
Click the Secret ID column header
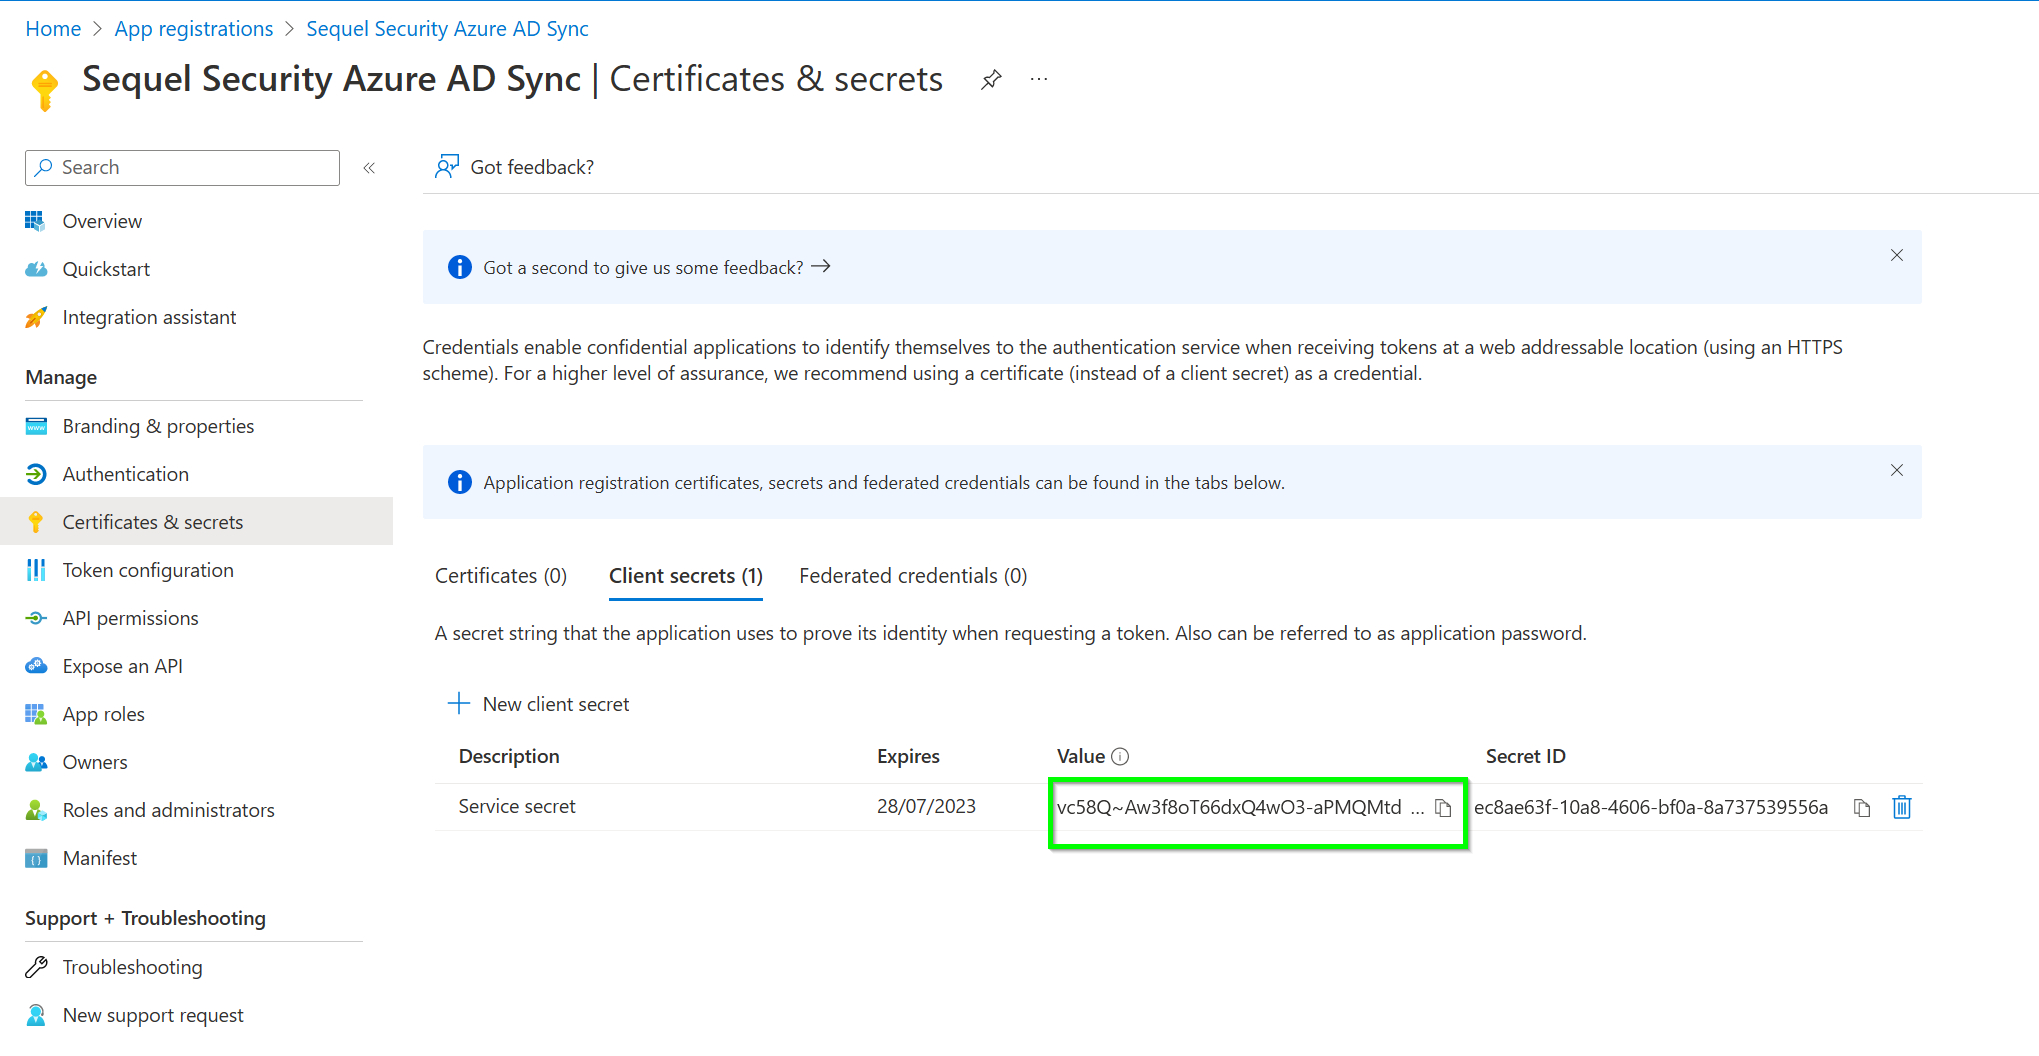click(1526, 756)
